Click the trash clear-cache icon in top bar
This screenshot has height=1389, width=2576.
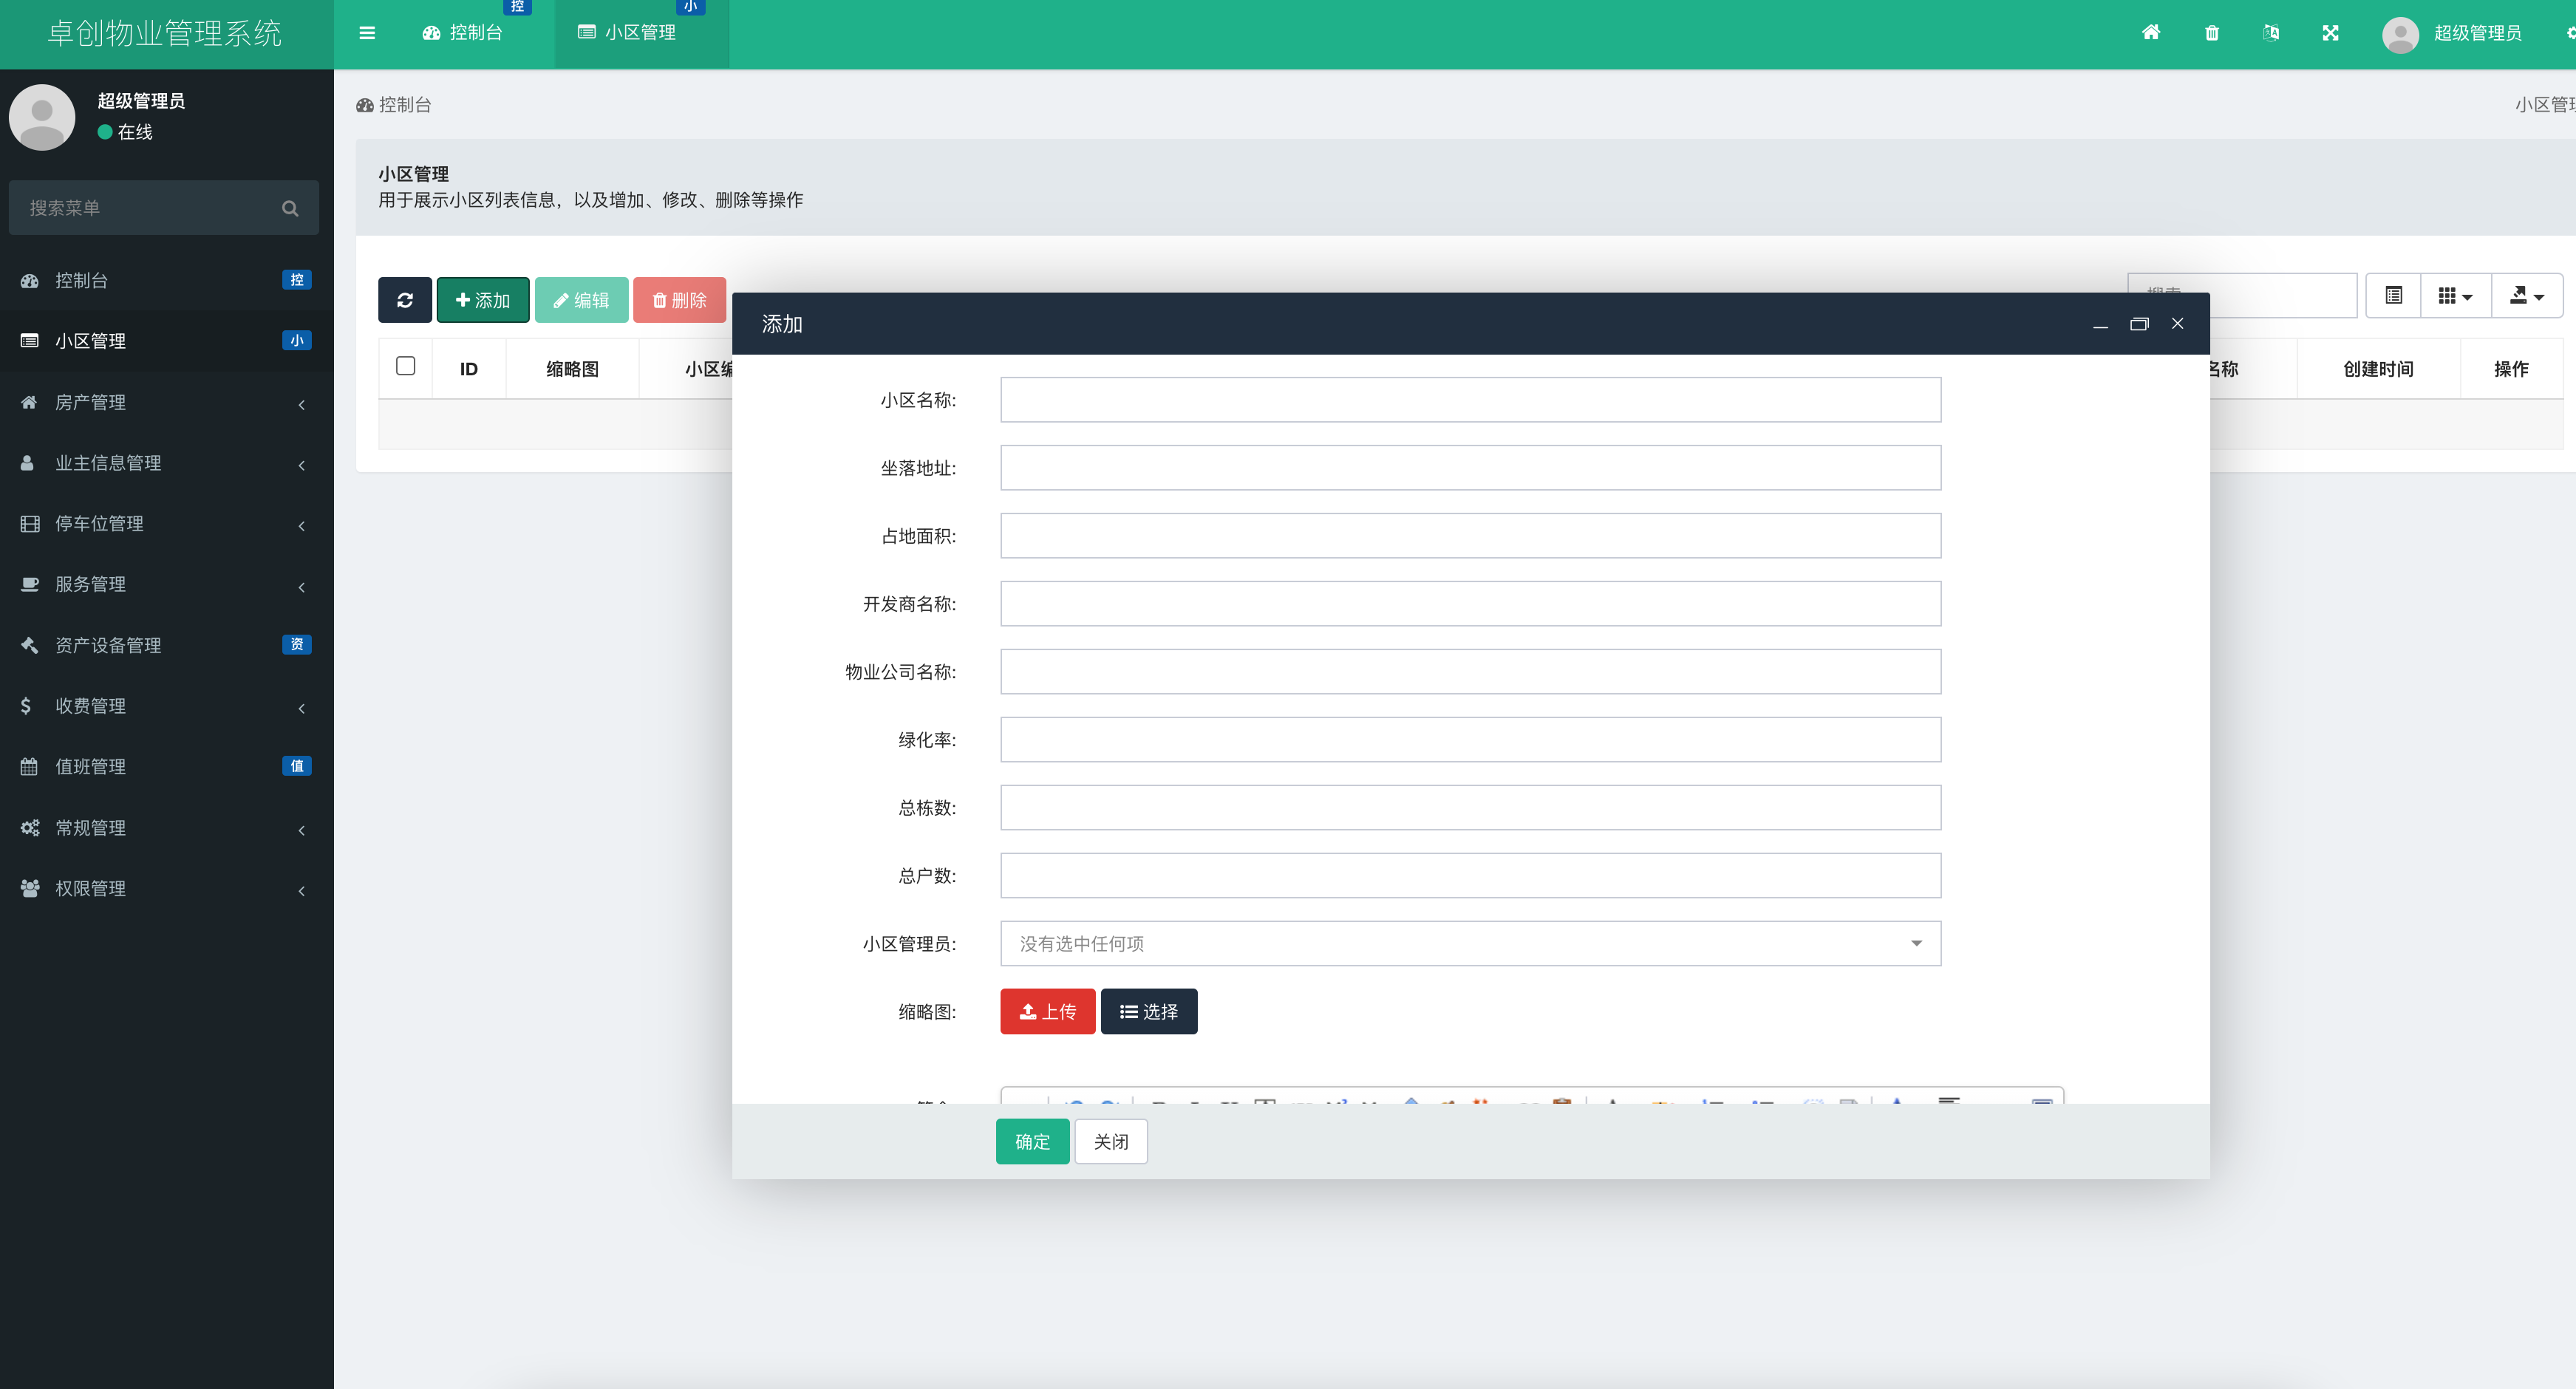click(x=2211, y=33)
